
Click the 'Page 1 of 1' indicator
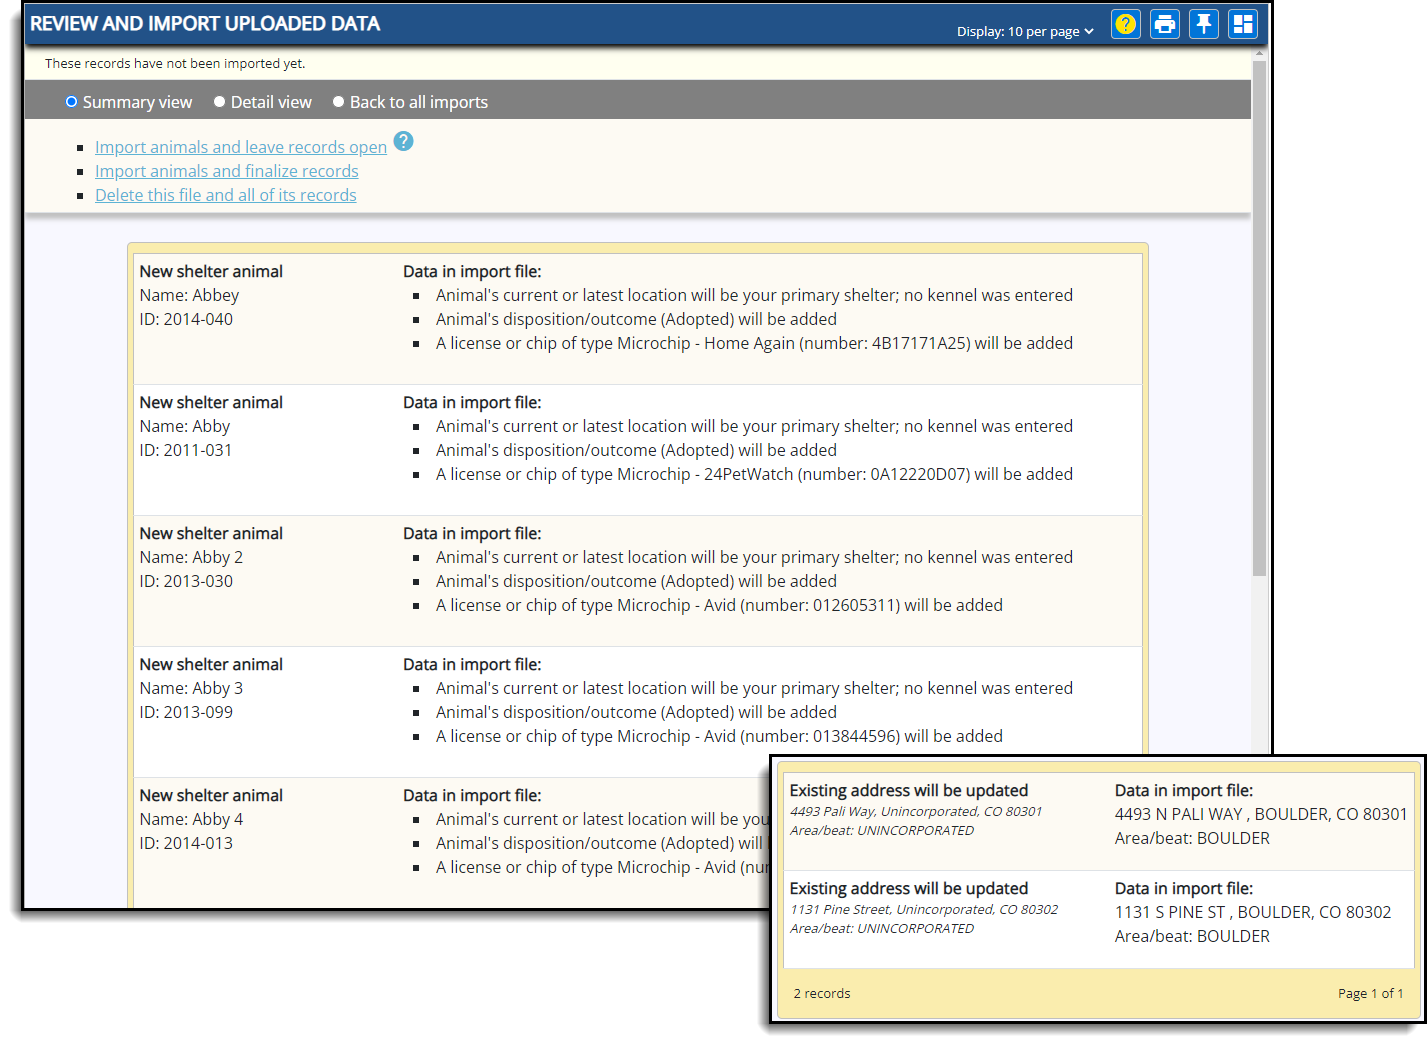pos(1371,993)
